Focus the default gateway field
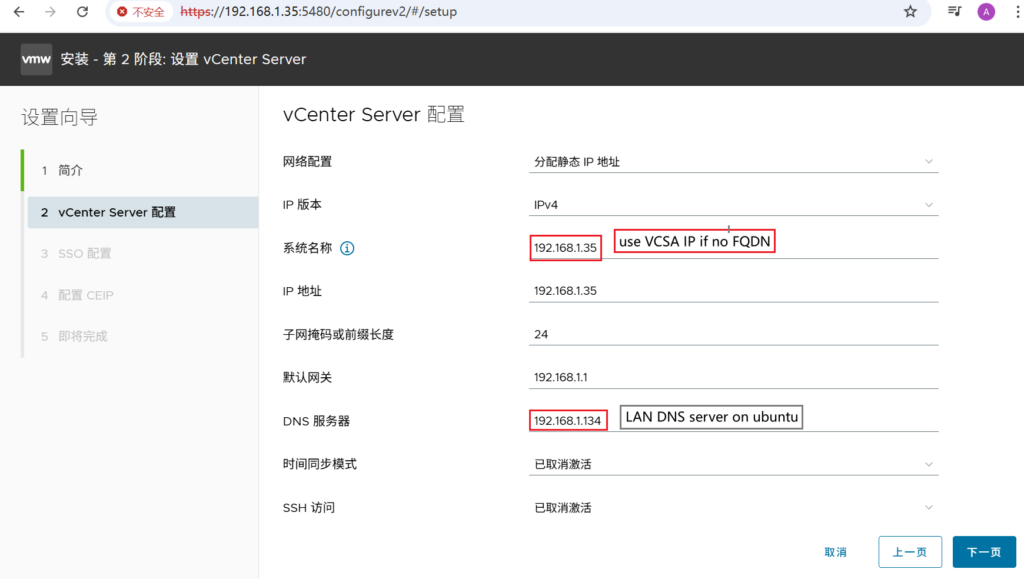This screenshot has width=1024, height=579. click(x=733, y=377)
